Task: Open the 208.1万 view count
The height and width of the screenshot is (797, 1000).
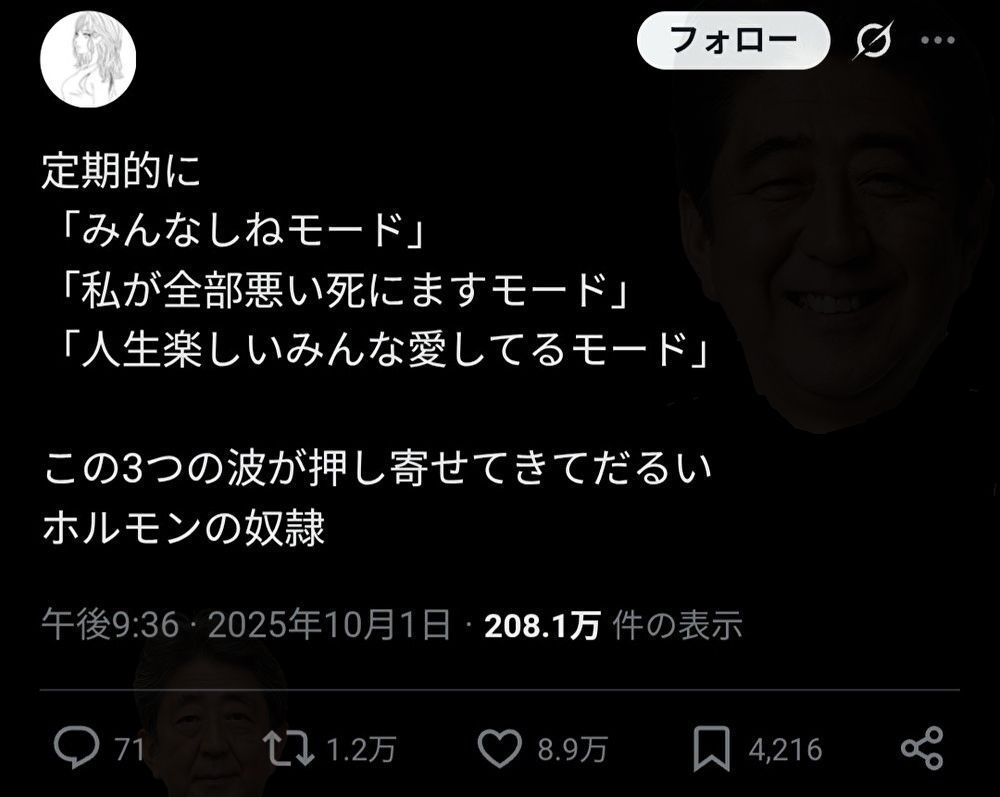Action: click(542, 625)
